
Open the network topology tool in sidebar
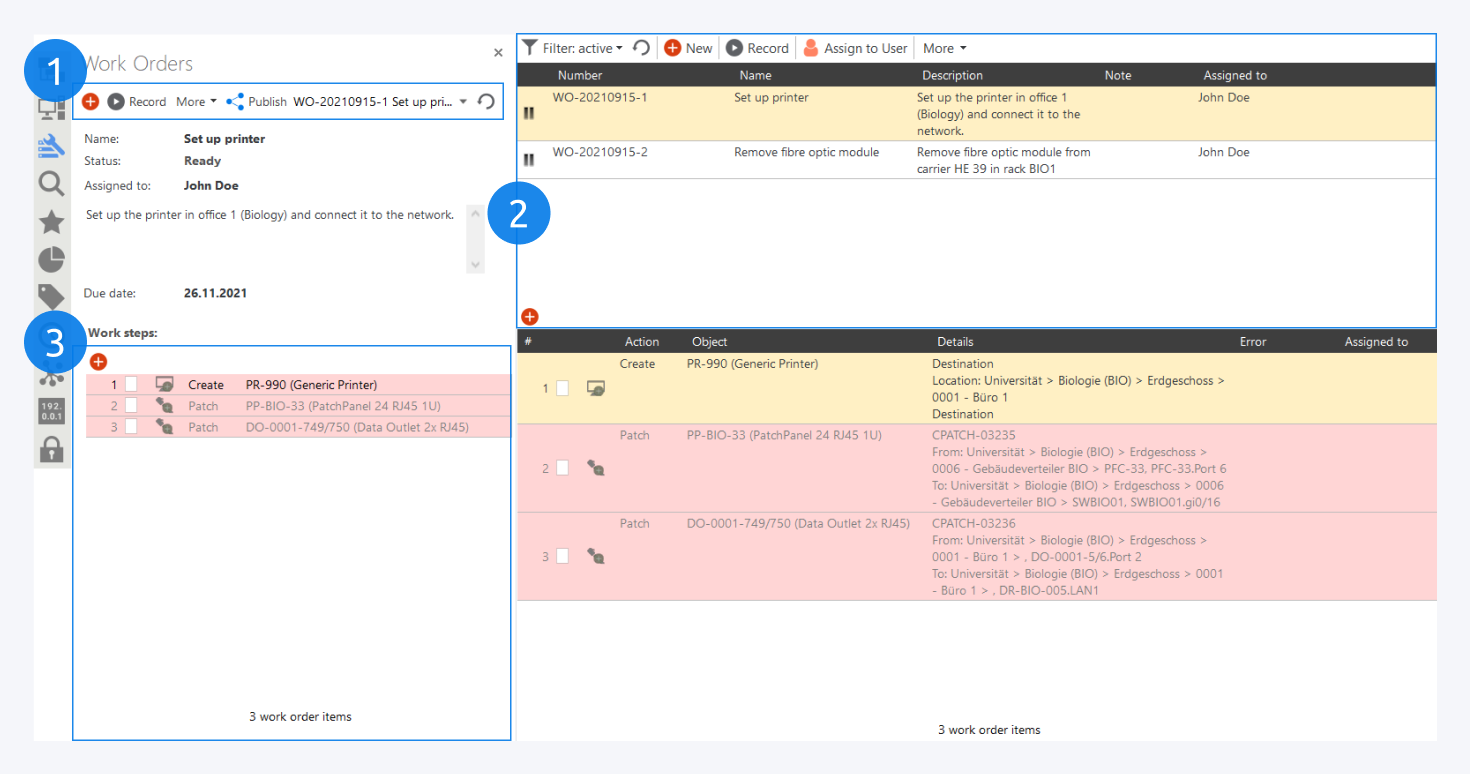tap(52, 380)
